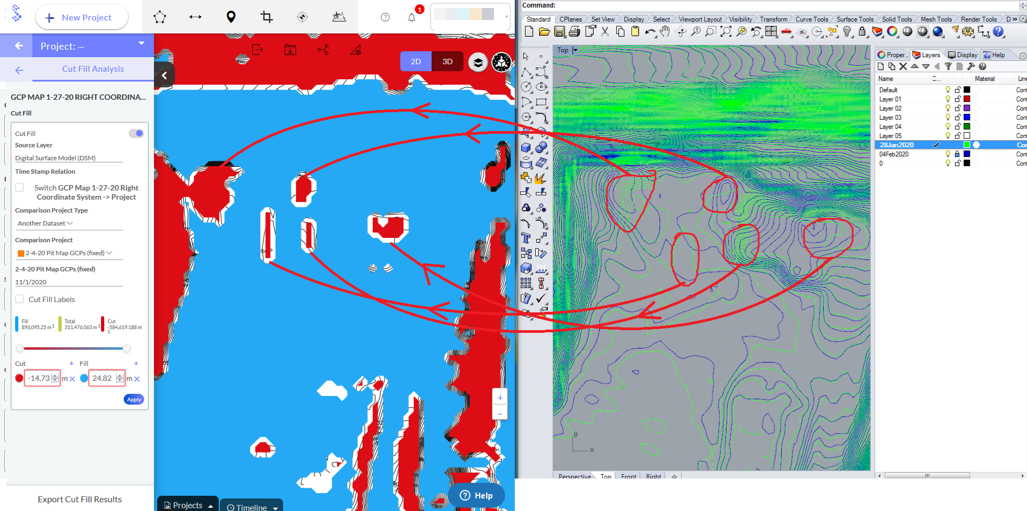Screen dimensions: 1027x511
Task: Check the Switch GCP Map coordinate system box
Action: click(20, 187)
